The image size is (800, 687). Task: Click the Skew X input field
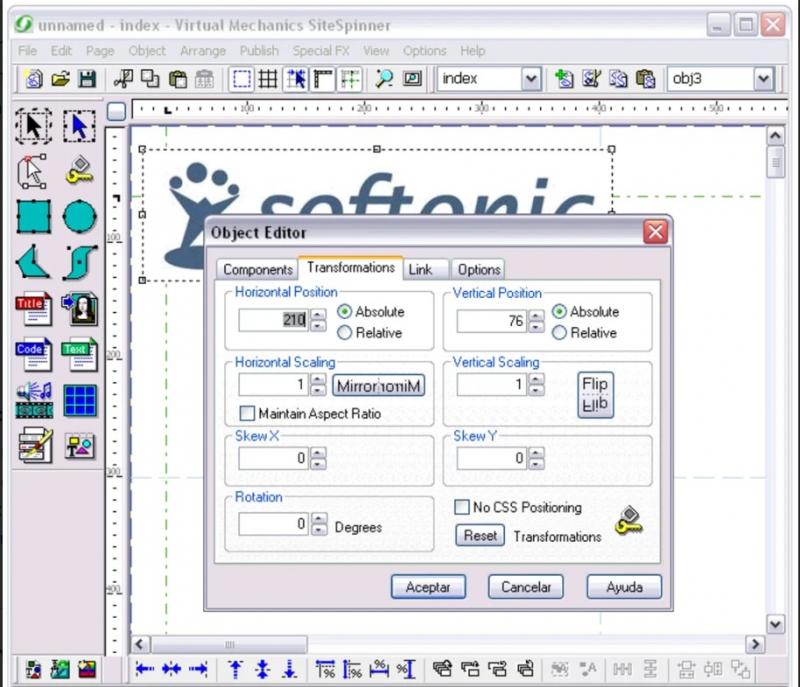click(273, 458)
